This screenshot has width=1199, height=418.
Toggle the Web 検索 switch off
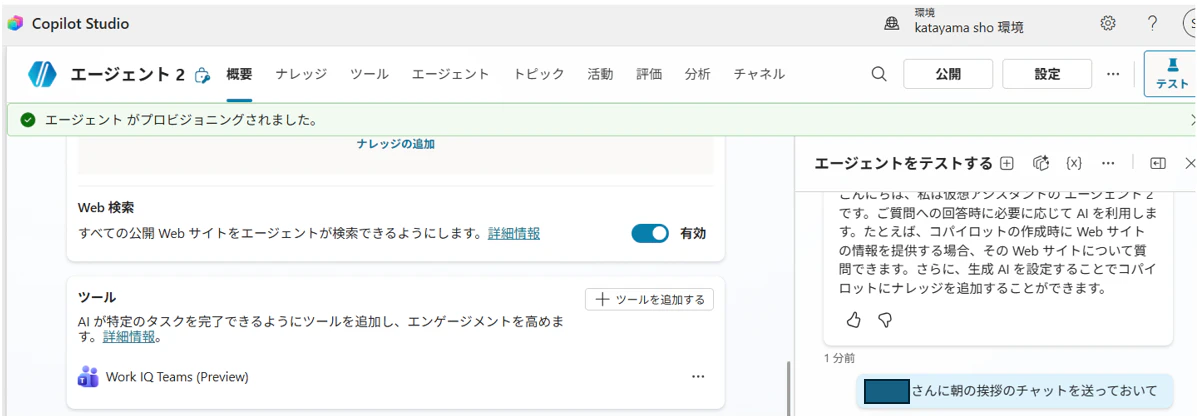(x=650, y=234)
